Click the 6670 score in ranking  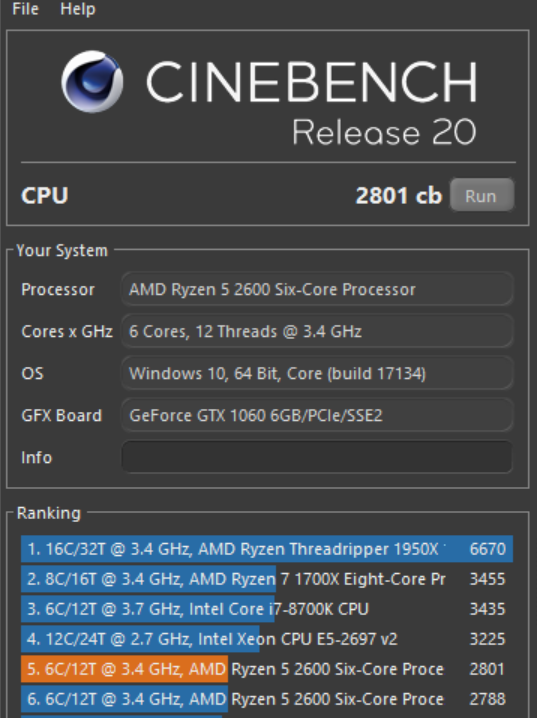(488, 549)
